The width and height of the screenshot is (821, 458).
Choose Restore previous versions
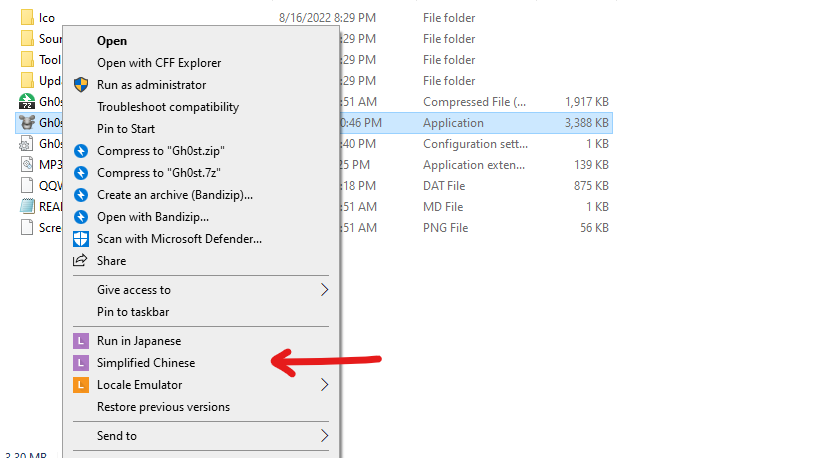[163, 407]
